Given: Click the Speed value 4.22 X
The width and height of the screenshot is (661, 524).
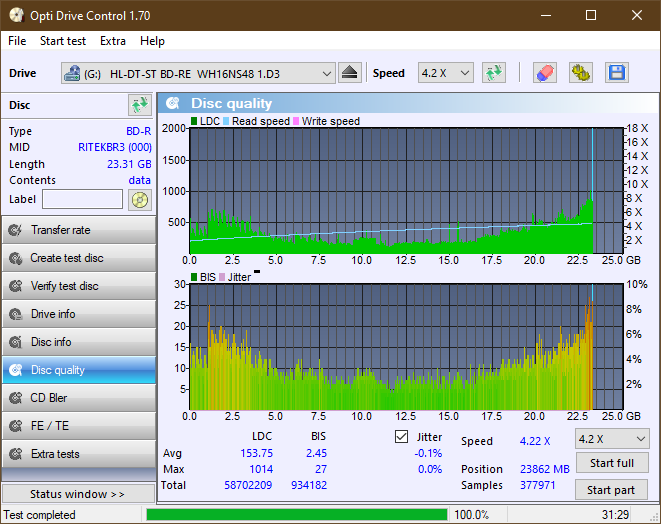Looking at the screenshot, I should (x=535, y=441).
